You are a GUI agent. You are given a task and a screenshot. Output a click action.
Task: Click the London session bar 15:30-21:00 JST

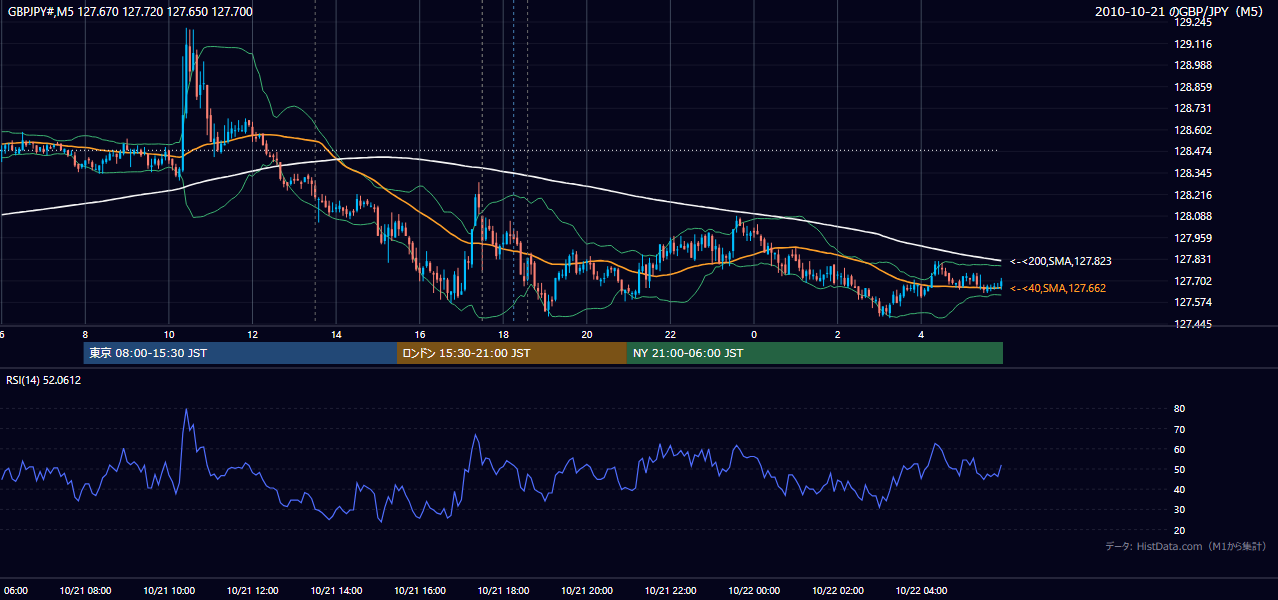pyautogui.click(x=512, y=353)
